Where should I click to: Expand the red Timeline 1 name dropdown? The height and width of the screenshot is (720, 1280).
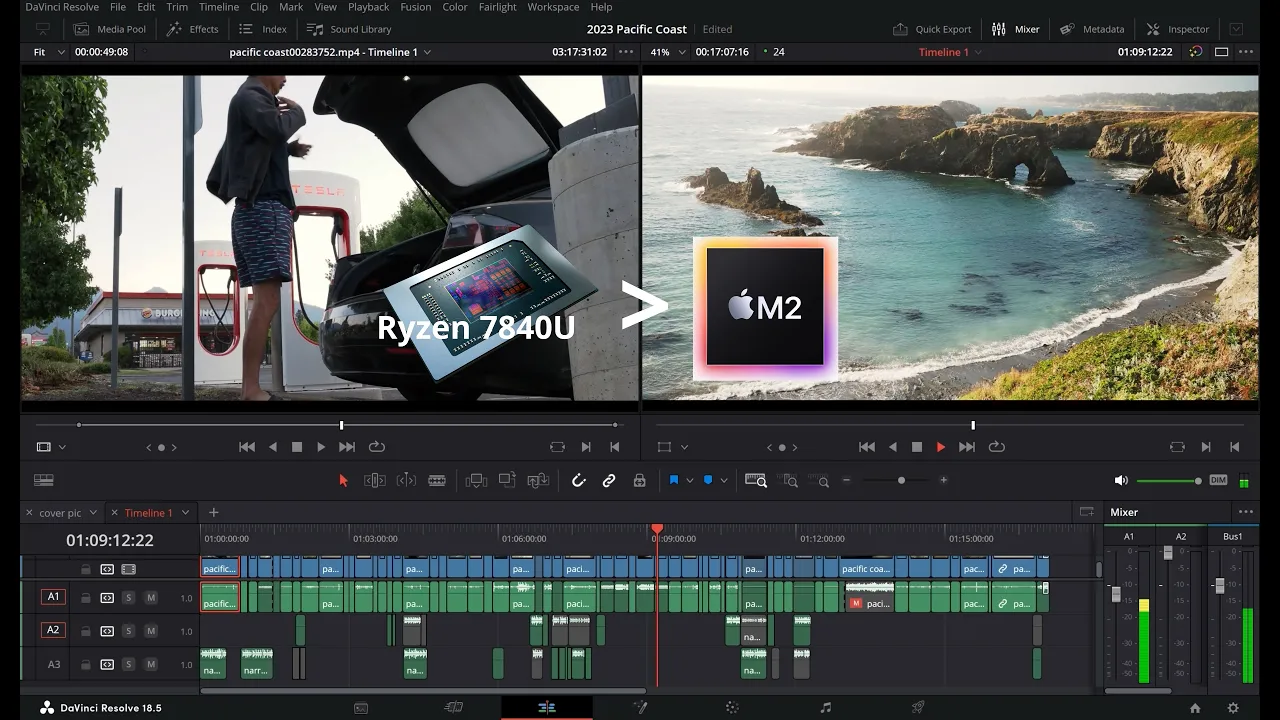click(950, 52)
